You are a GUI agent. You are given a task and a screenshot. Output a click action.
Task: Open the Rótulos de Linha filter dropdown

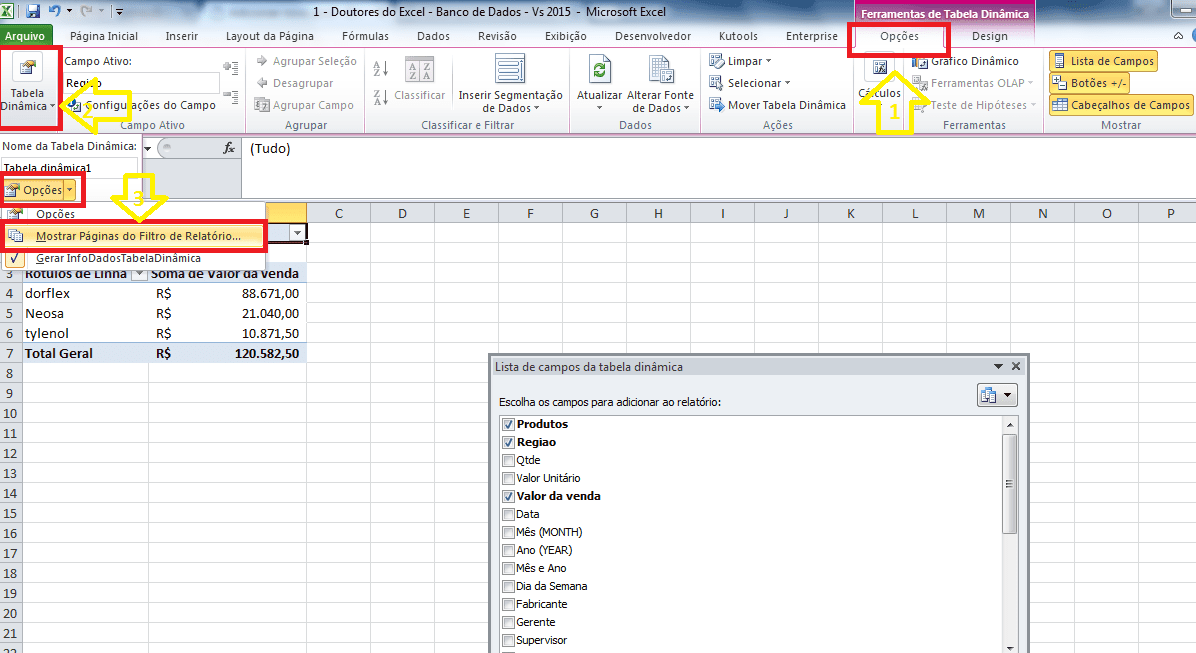coord(140,273)
